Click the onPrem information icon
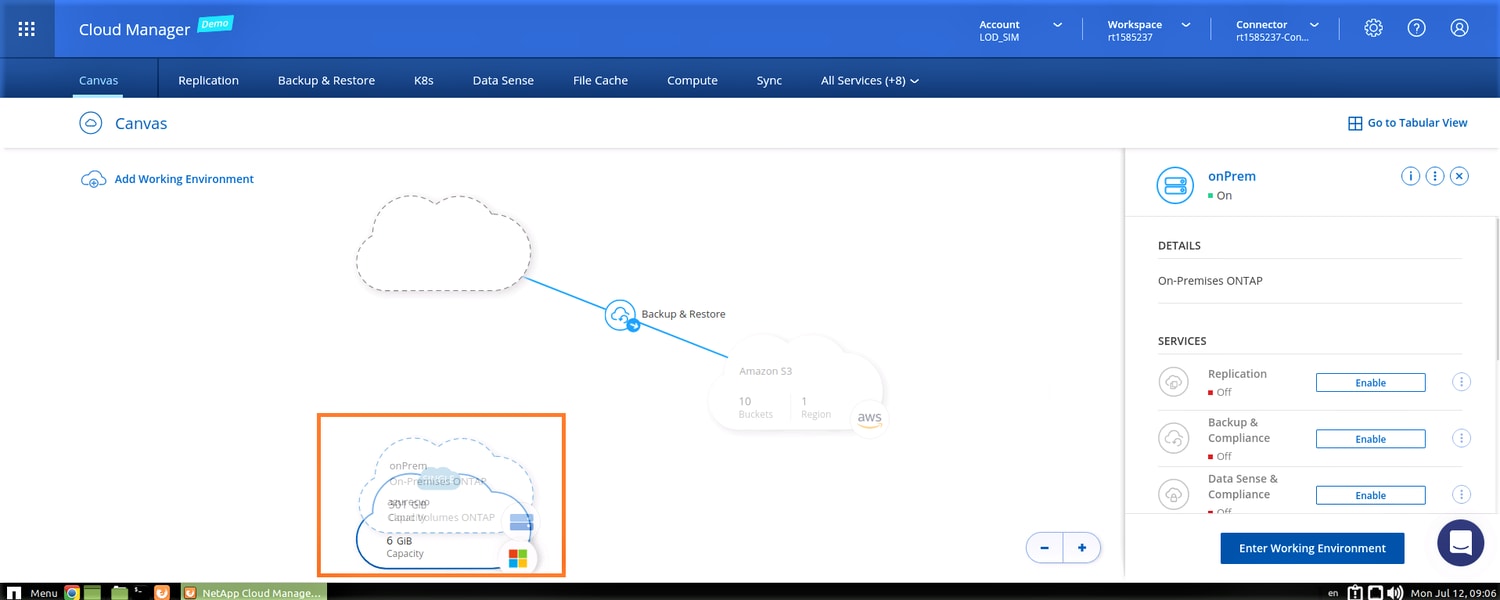The image size is (1500, 600). pyautogui.click(x=1410, y=176)
